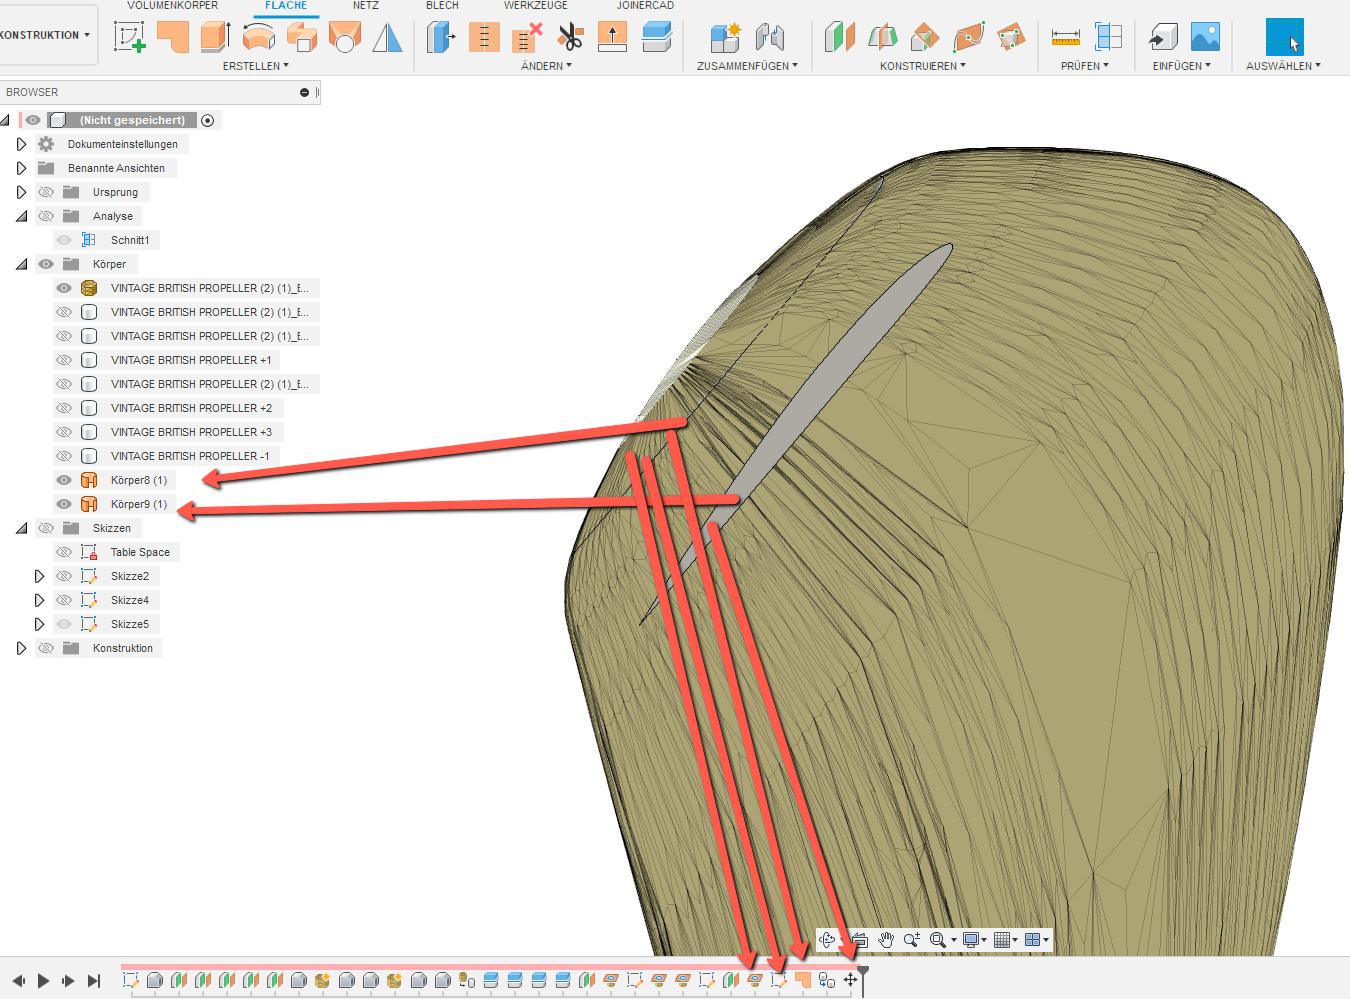Jump to timeline end with skip button

(93, 980)
